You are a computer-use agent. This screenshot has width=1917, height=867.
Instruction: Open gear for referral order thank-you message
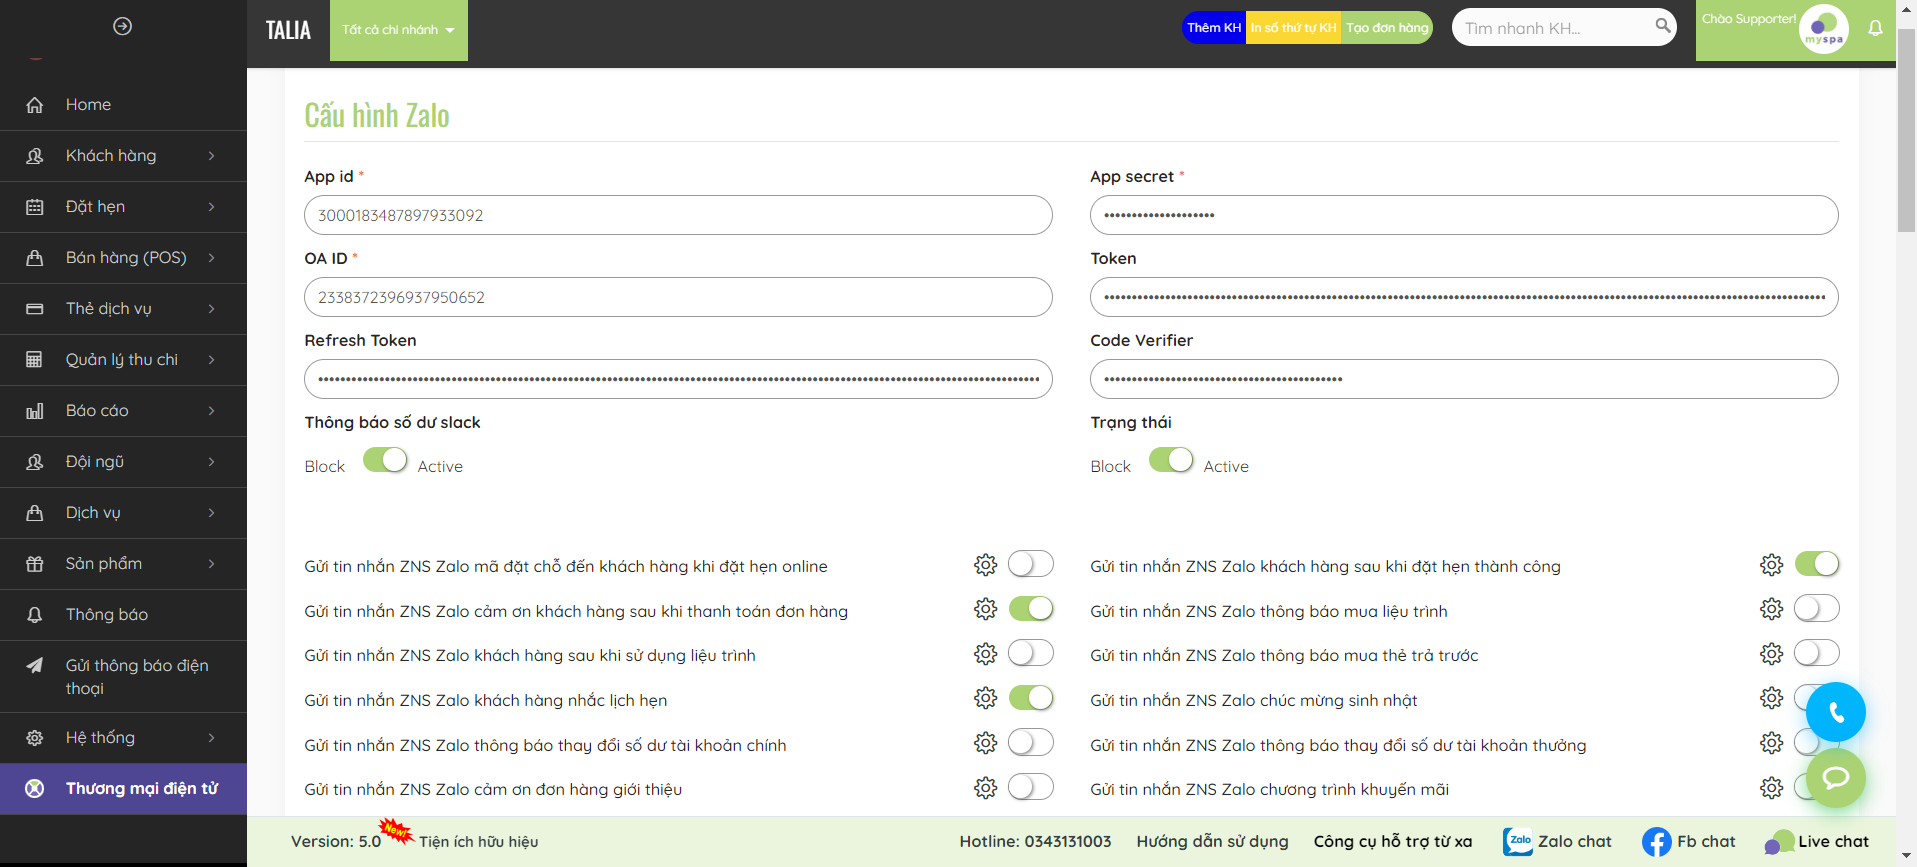click(x=985, y=788)
